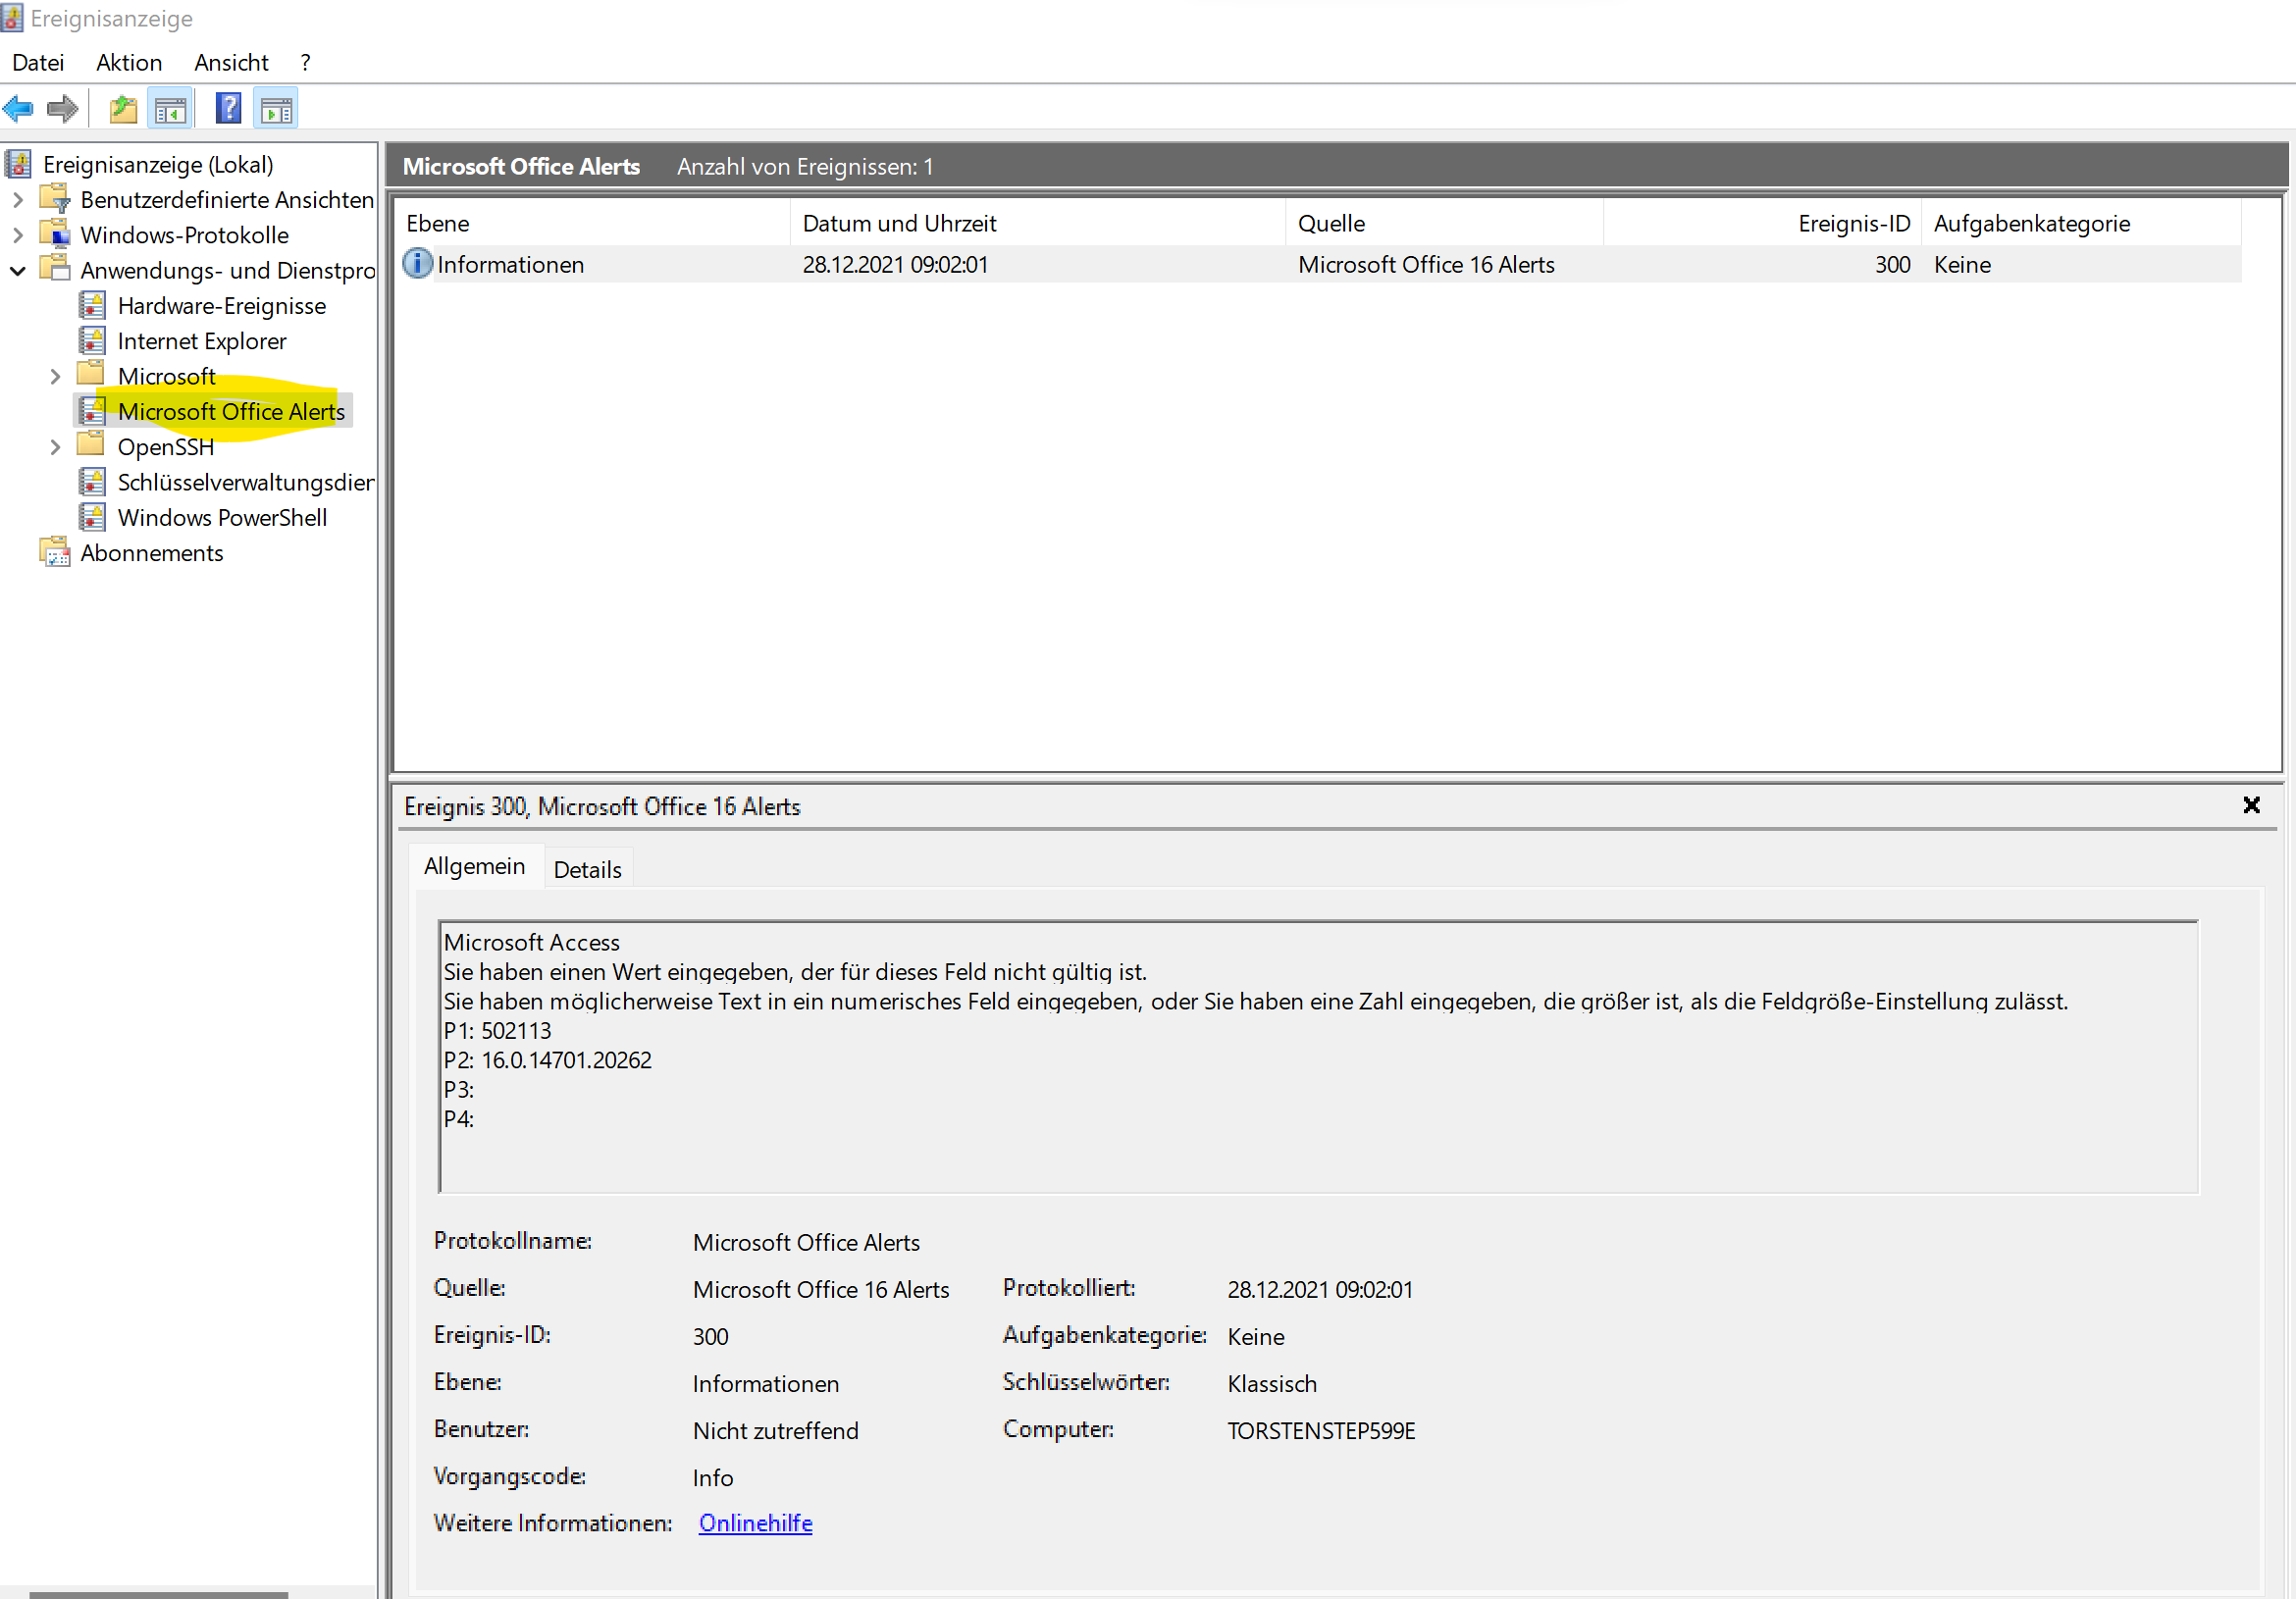Collapse Anwendungs- und Dienstprotokolle node
2296x1599 pixels.
click(x=18, y=271)
